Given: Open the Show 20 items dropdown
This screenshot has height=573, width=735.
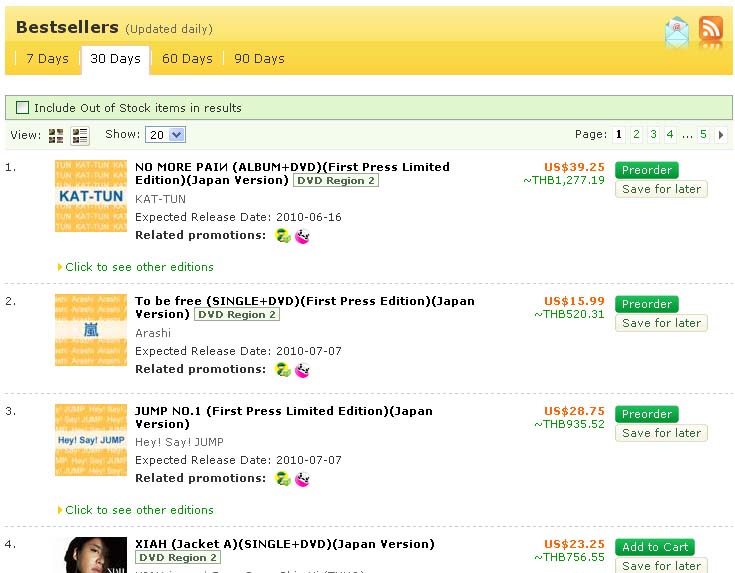Looking at the screenshot, I should coord(165,135).
